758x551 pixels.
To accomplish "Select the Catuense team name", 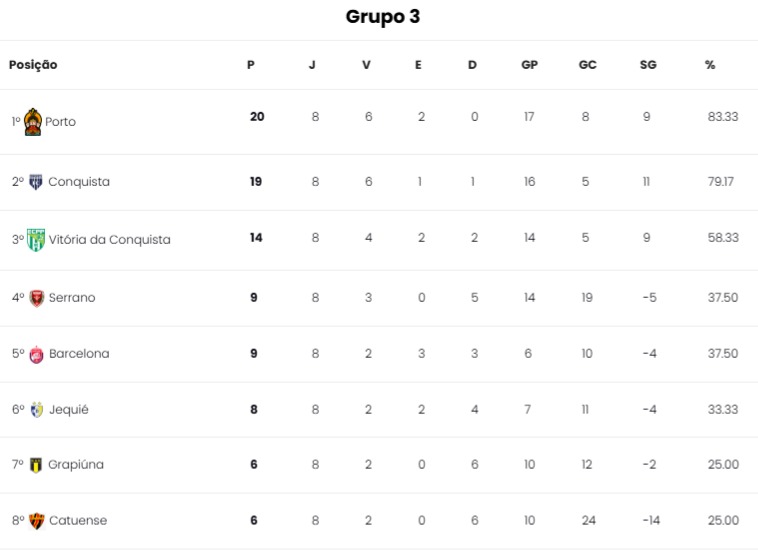I will 78,521.
